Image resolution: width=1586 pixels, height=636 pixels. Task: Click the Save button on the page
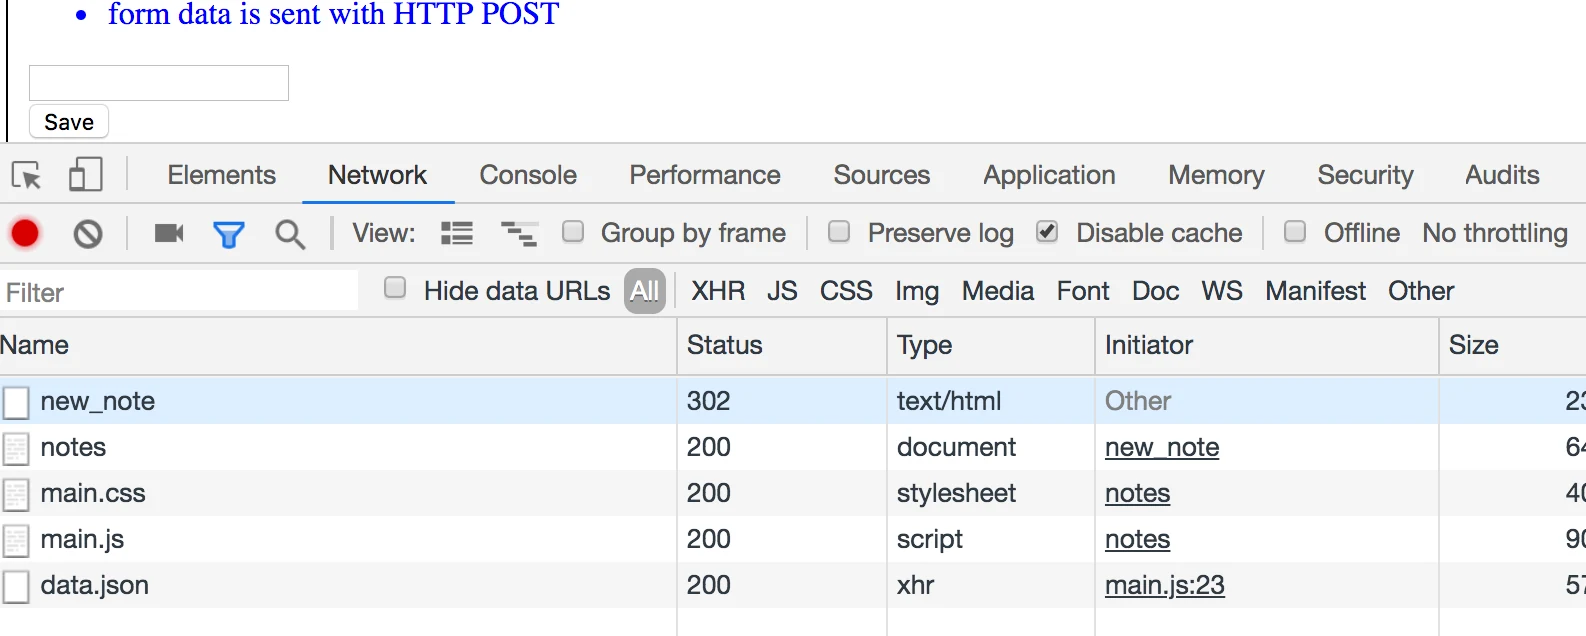tap(69, 122)
